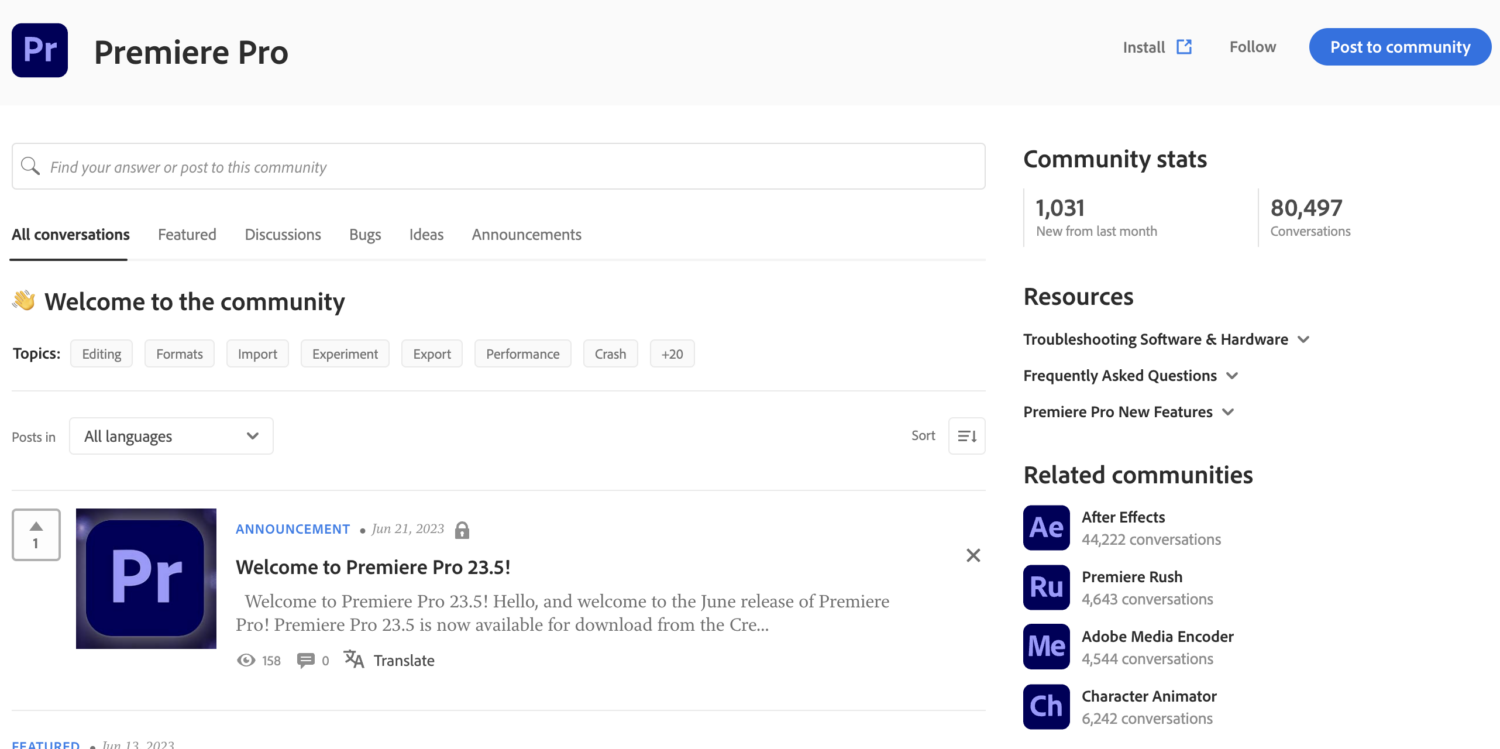Image resolution: width=1500 pixels, height=749 pixels.
Task: Filter by the Crash topic
Action: coord(610,354)
